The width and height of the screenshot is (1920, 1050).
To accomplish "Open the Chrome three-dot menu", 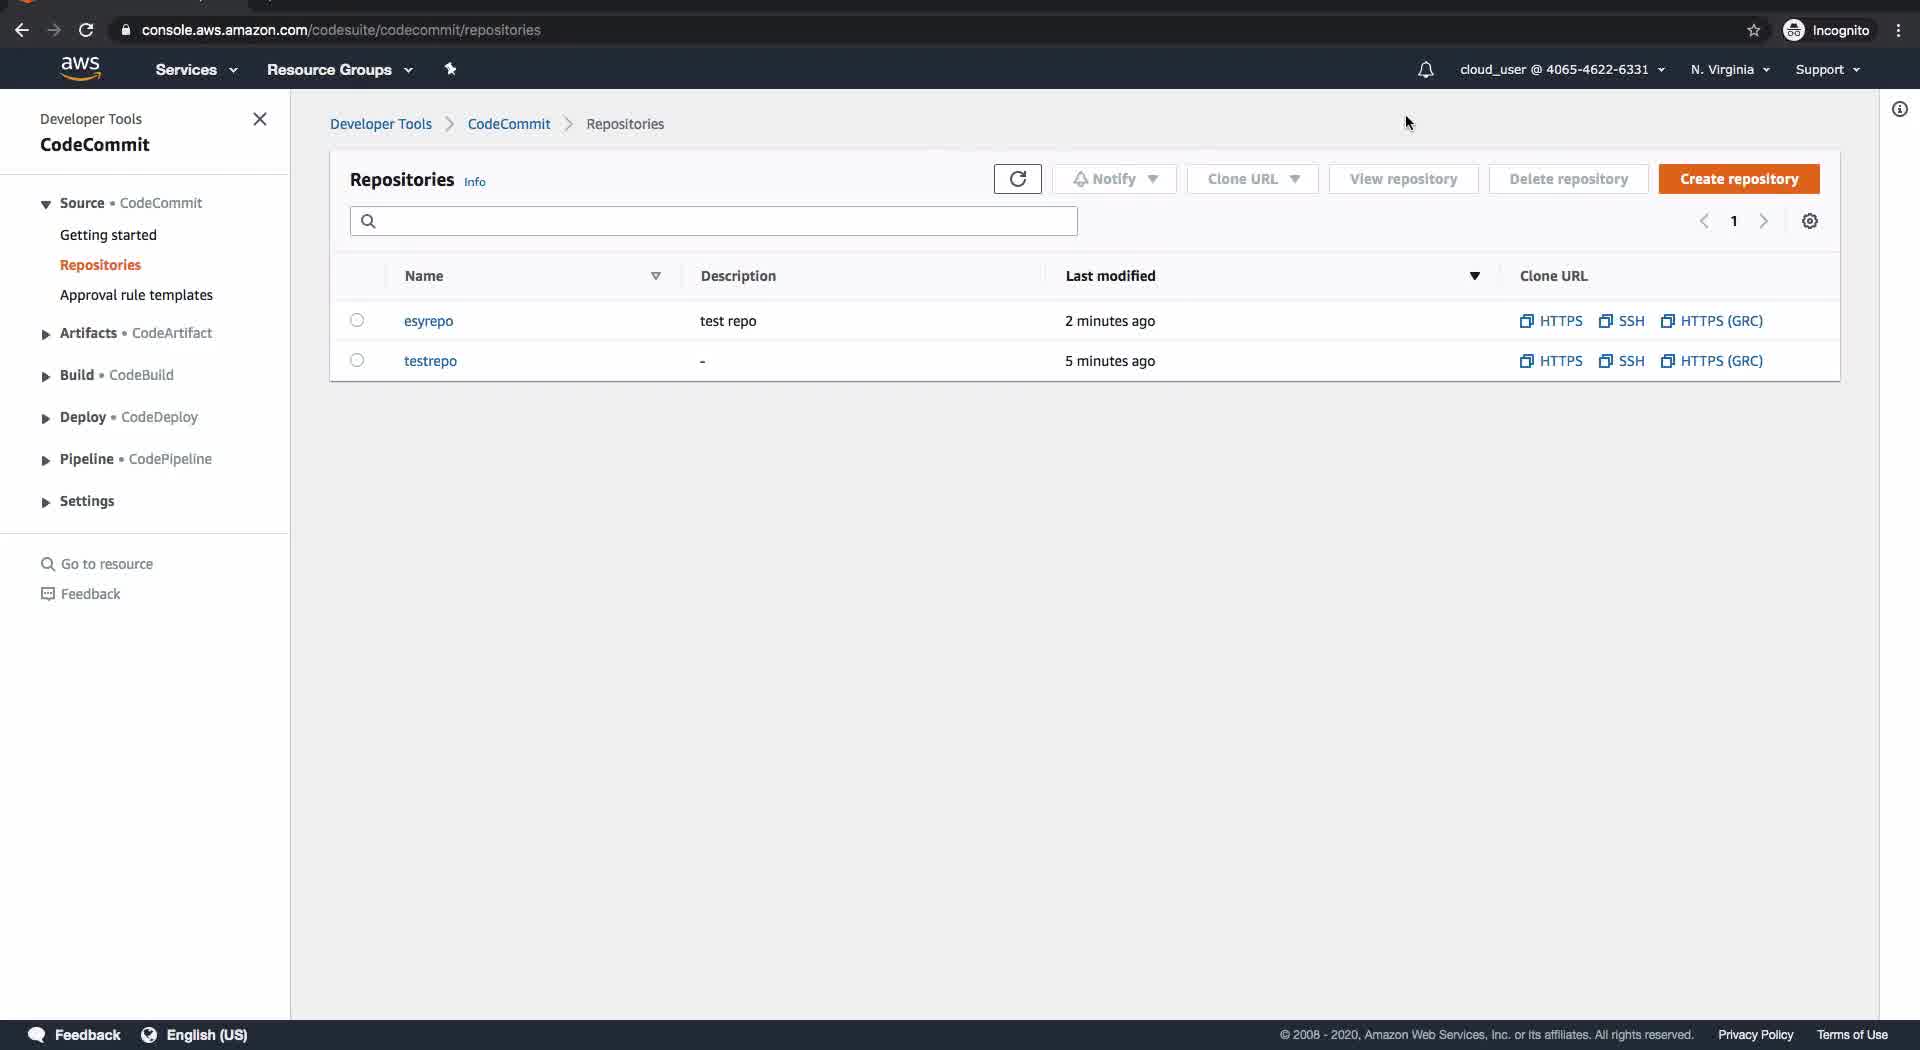I will [1898, 30].
